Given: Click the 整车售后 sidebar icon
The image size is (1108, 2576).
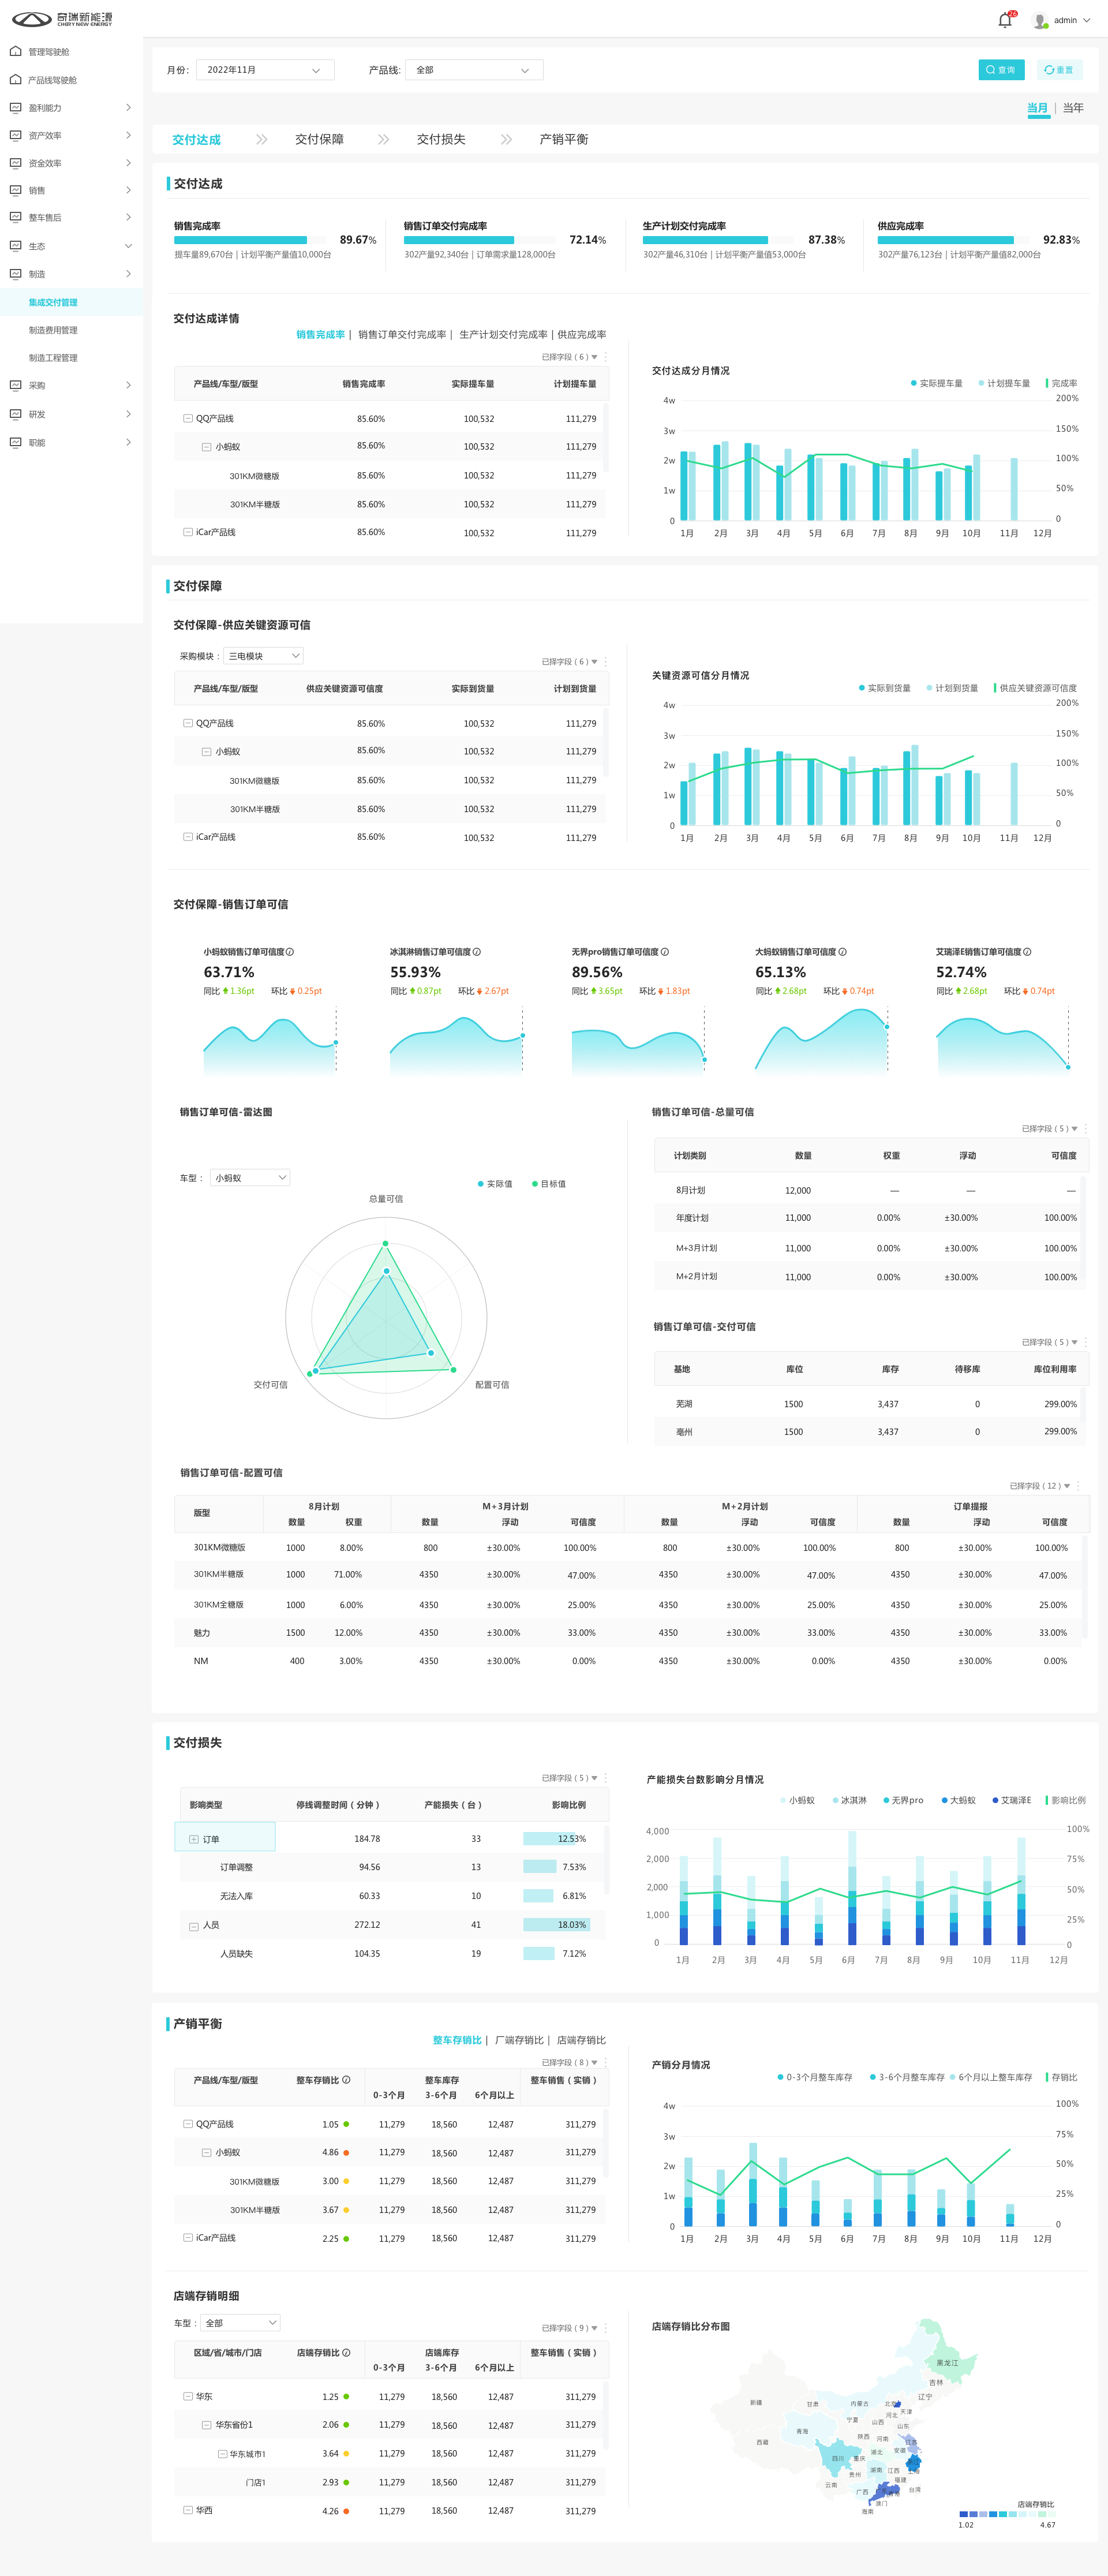Looking at the screenshot, I should coord(15,217).
